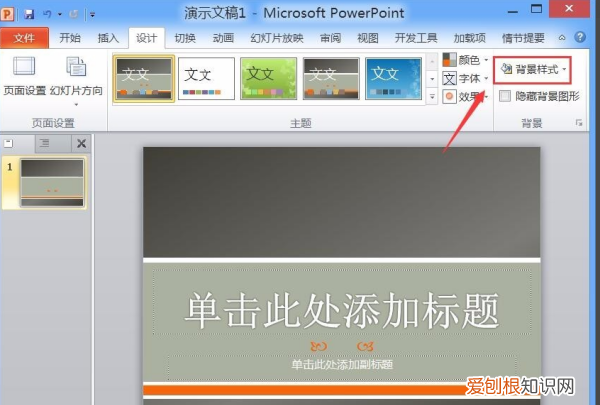This screenshot has width=600, height=405.
Task: Select the 设计 ribbon tab
Action: coord(147,38)
